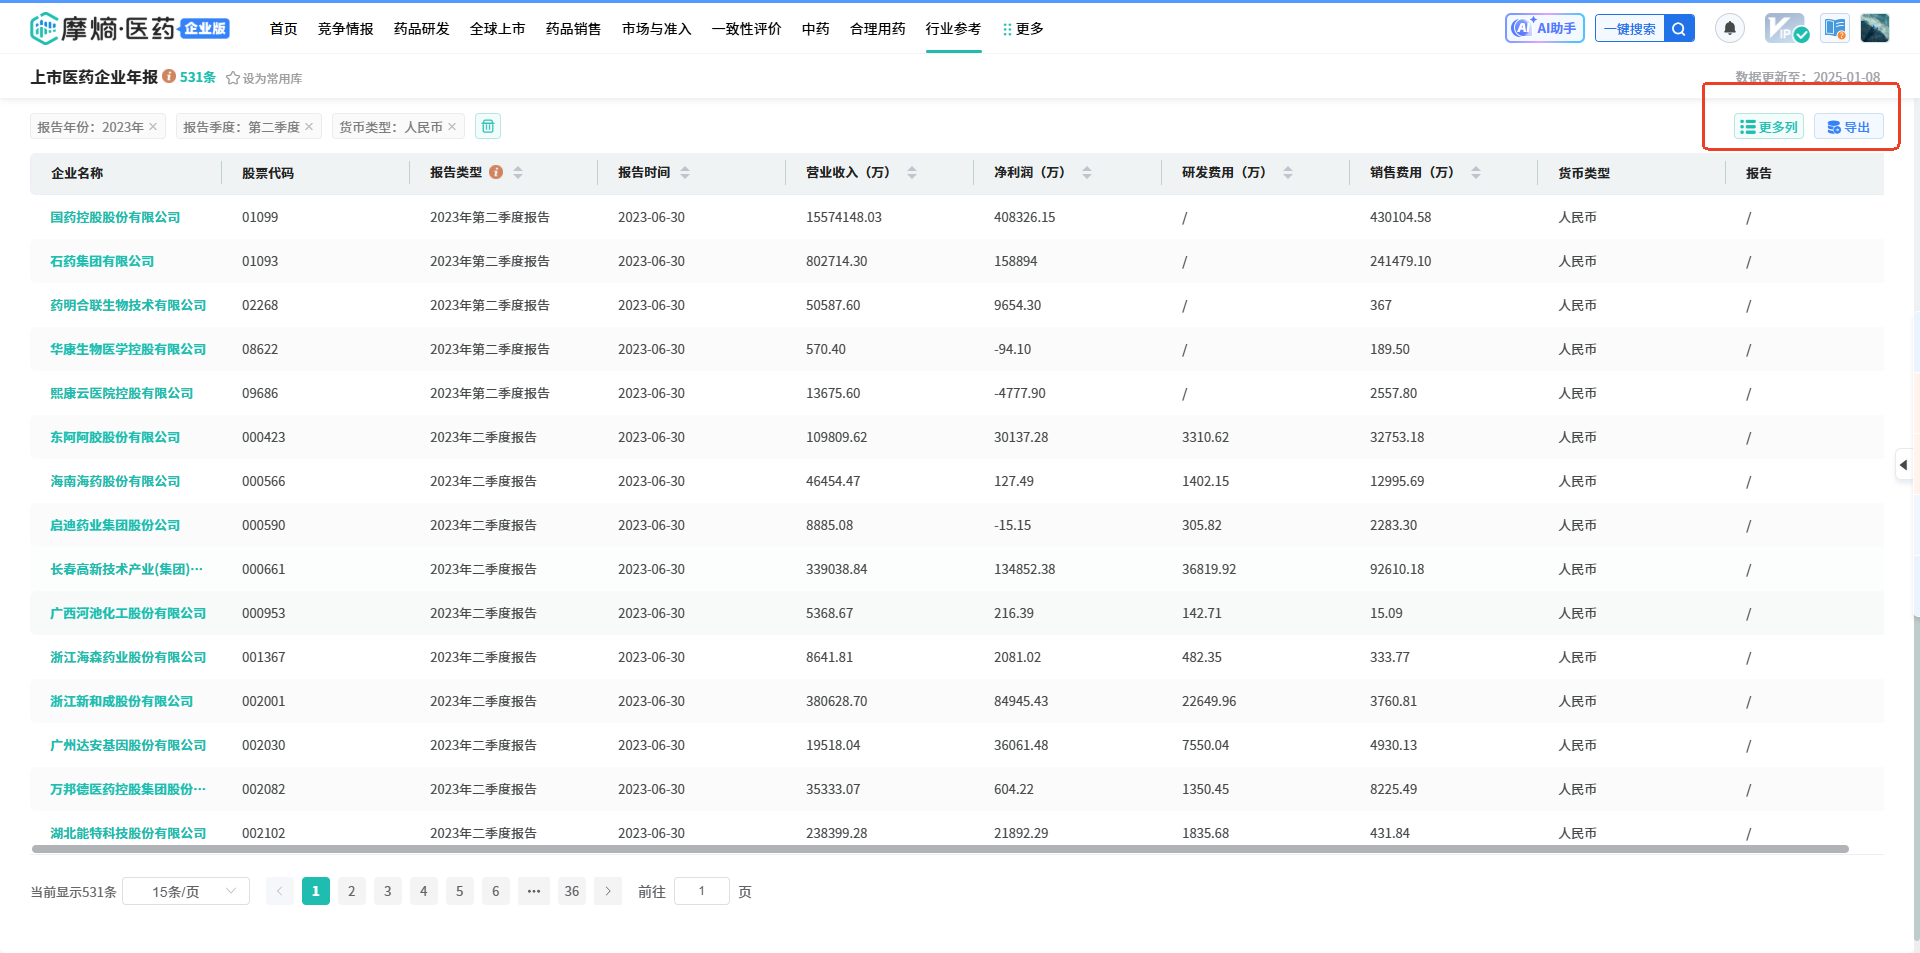Sort by 营业收入 (万) column
Image resolution: width=1920 pixels, height=953 pixels.
[x=912, y=172]
